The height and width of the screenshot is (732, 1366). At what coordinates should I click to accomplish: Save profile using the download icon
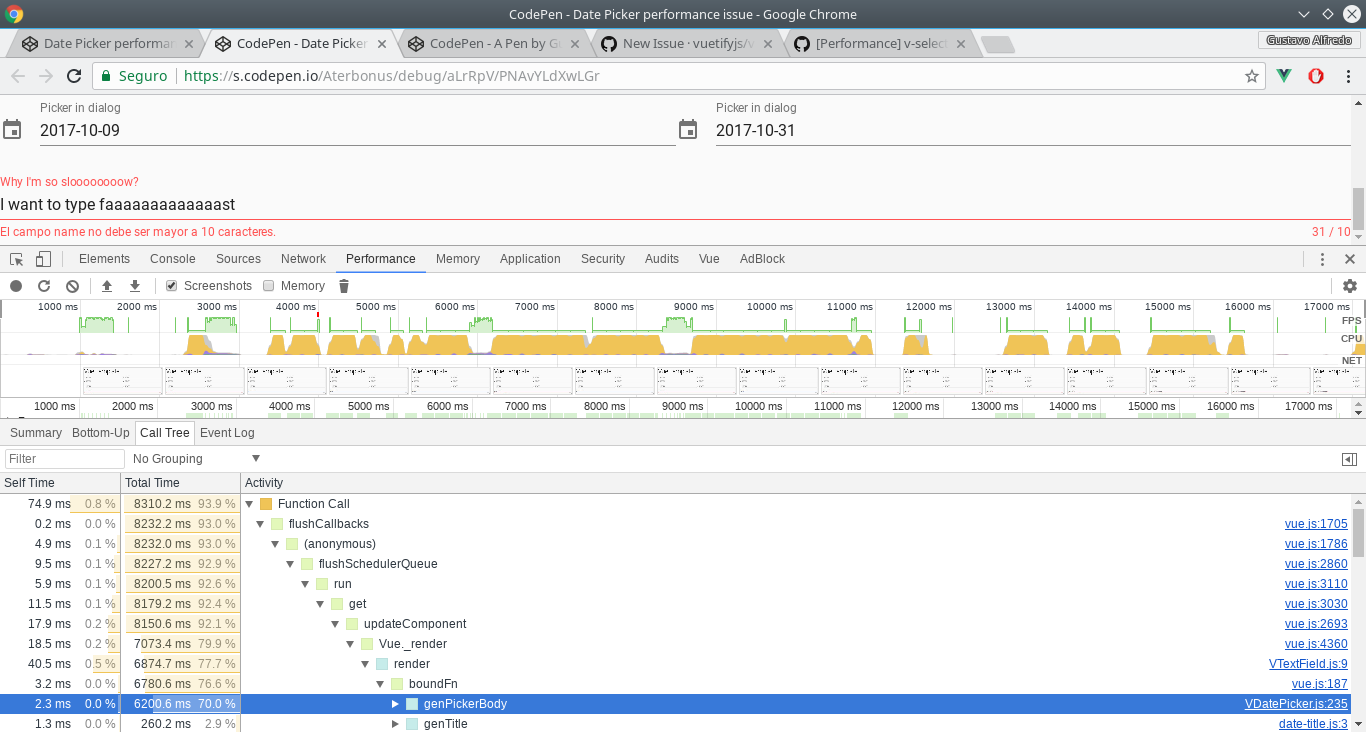134,285
